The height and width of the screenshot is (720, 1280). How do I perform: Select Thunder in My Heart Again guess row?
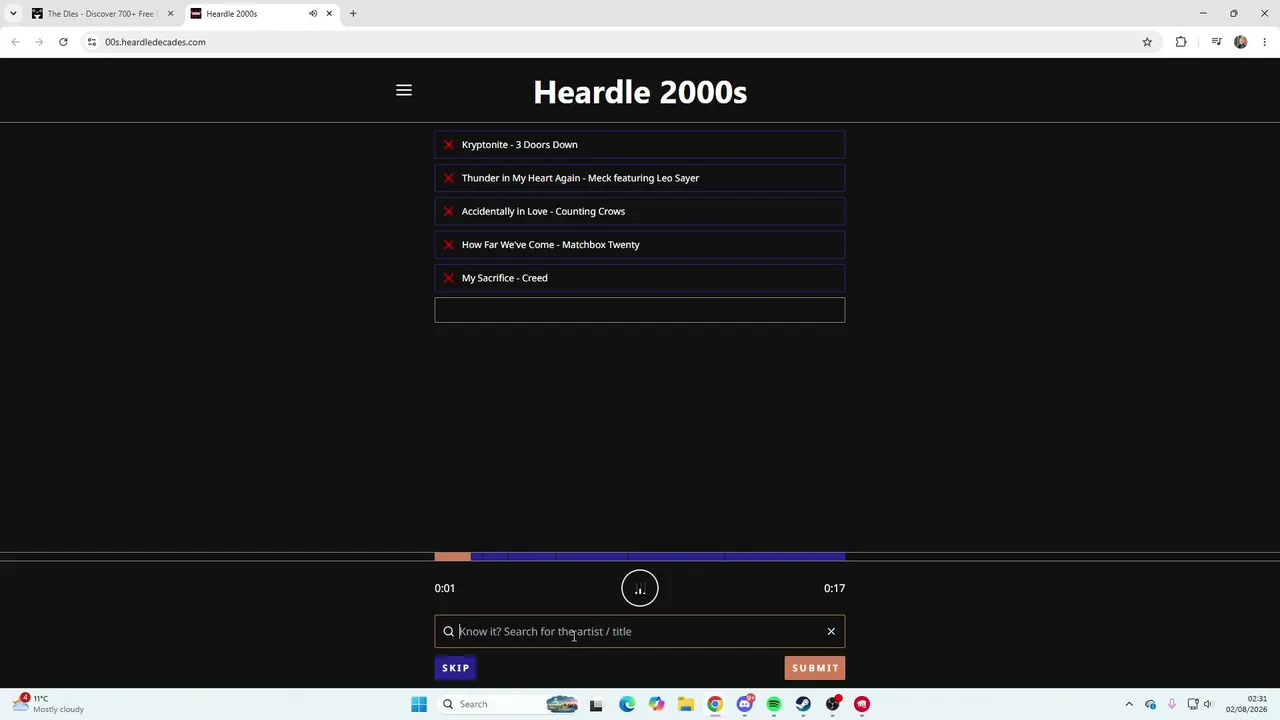[x=640, y=178]
